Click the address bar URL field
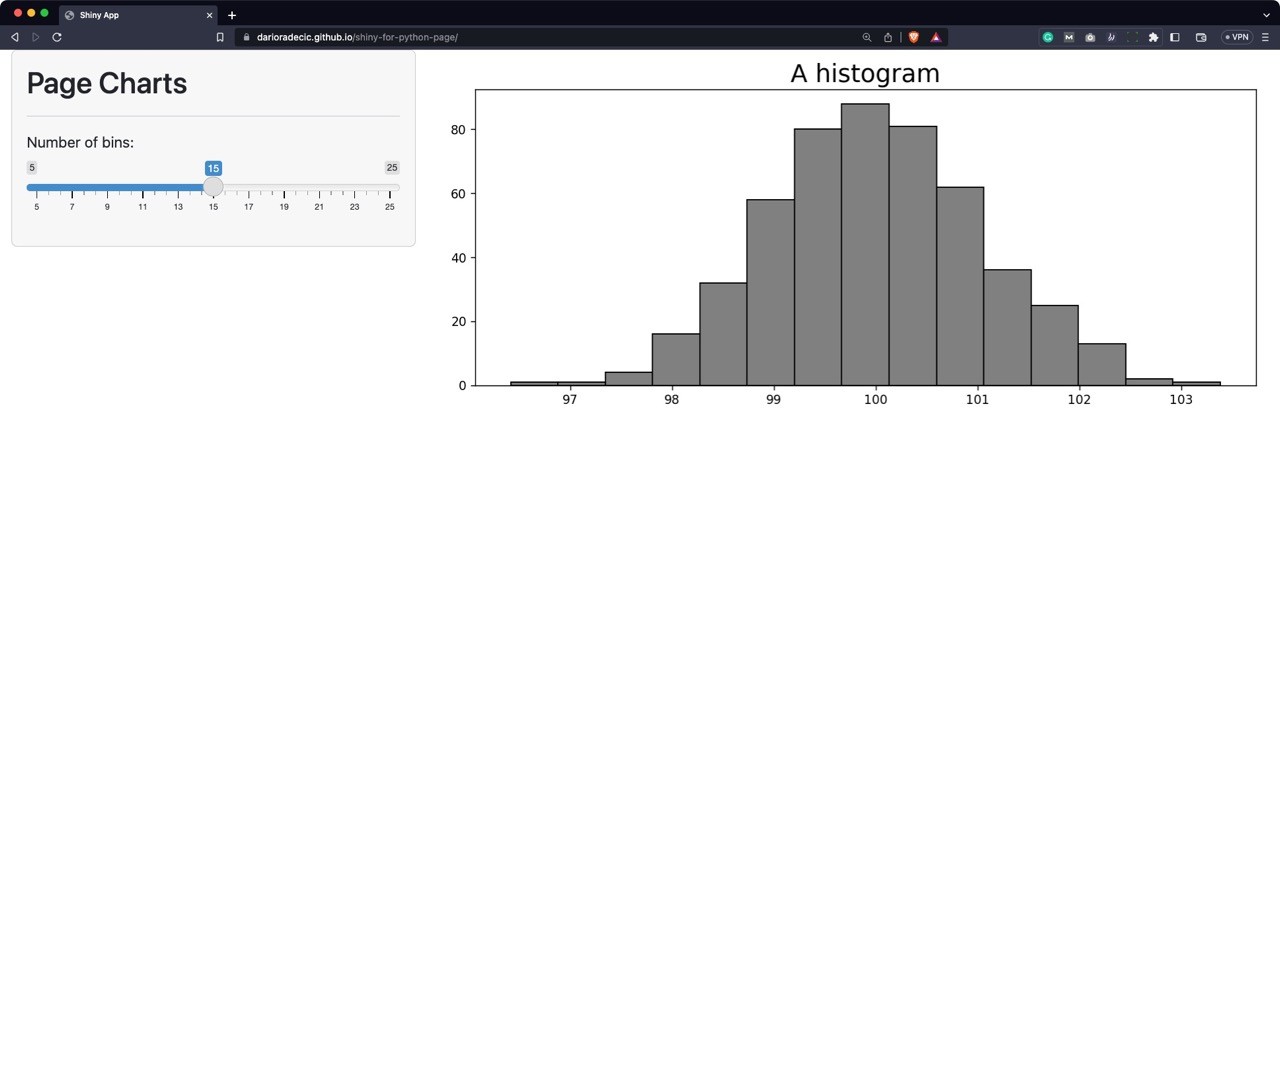The width and height of the screenshot is (1280, 1065). coord(550,37)
